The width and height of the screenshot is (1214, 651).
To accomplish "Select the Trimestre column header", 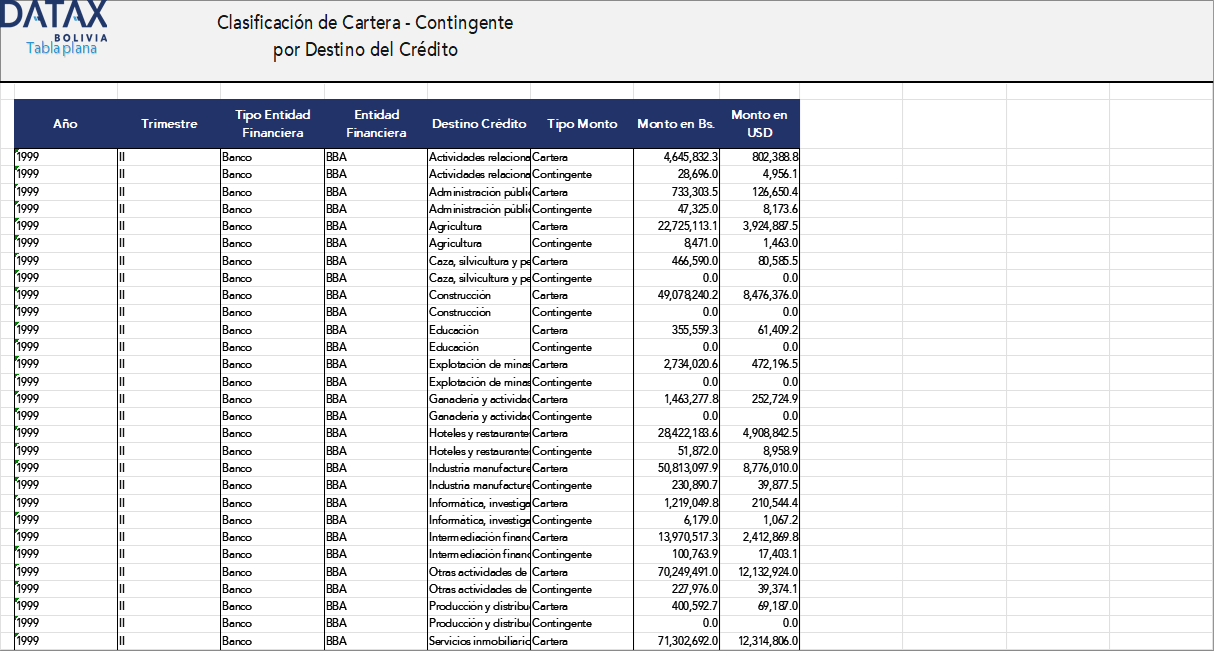I will pyautogui.click(x=169, y=124).
